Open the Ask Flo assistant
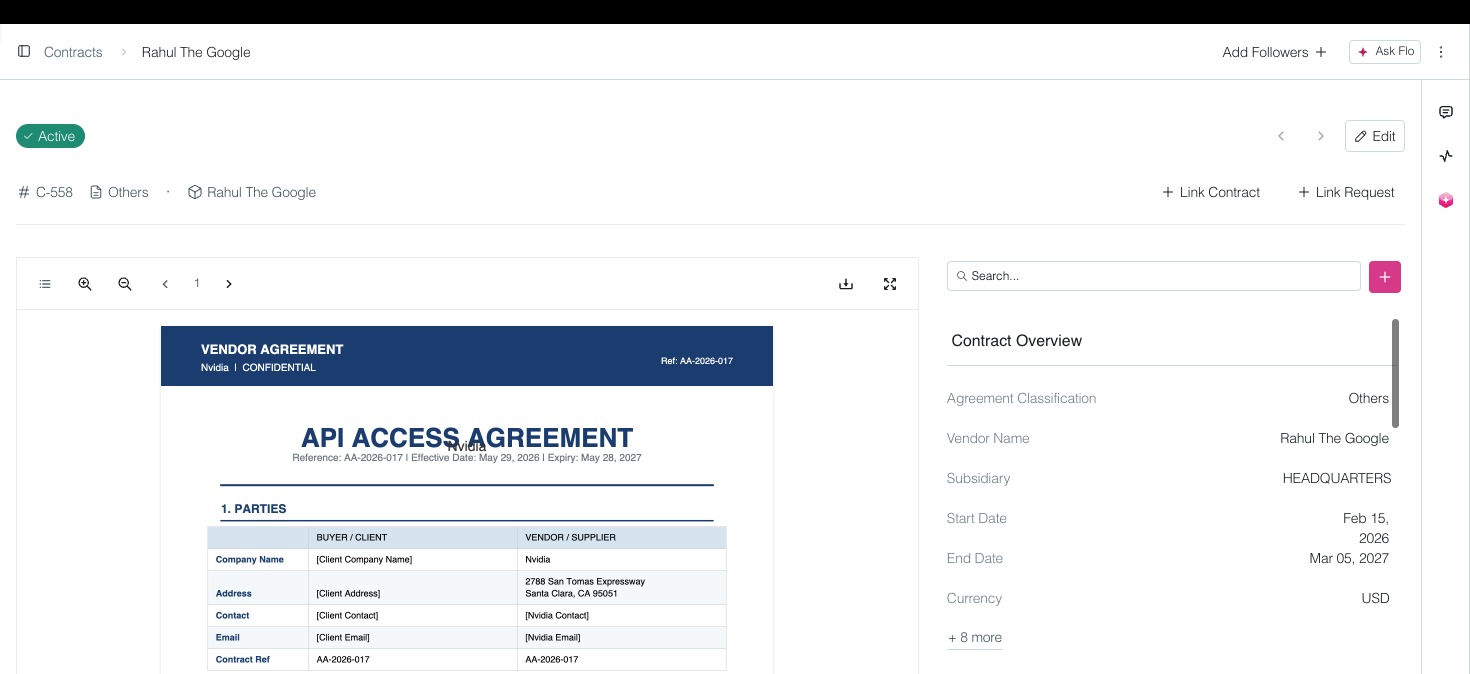Screen dimensions: 1470x674 click(x=1385, y=52)
